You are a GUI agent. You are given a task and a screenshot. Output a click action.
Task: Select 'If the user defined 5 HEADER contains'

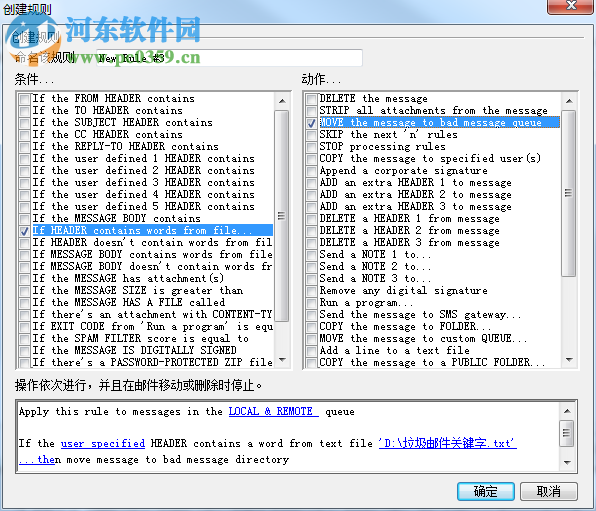(x=143, y=206)
